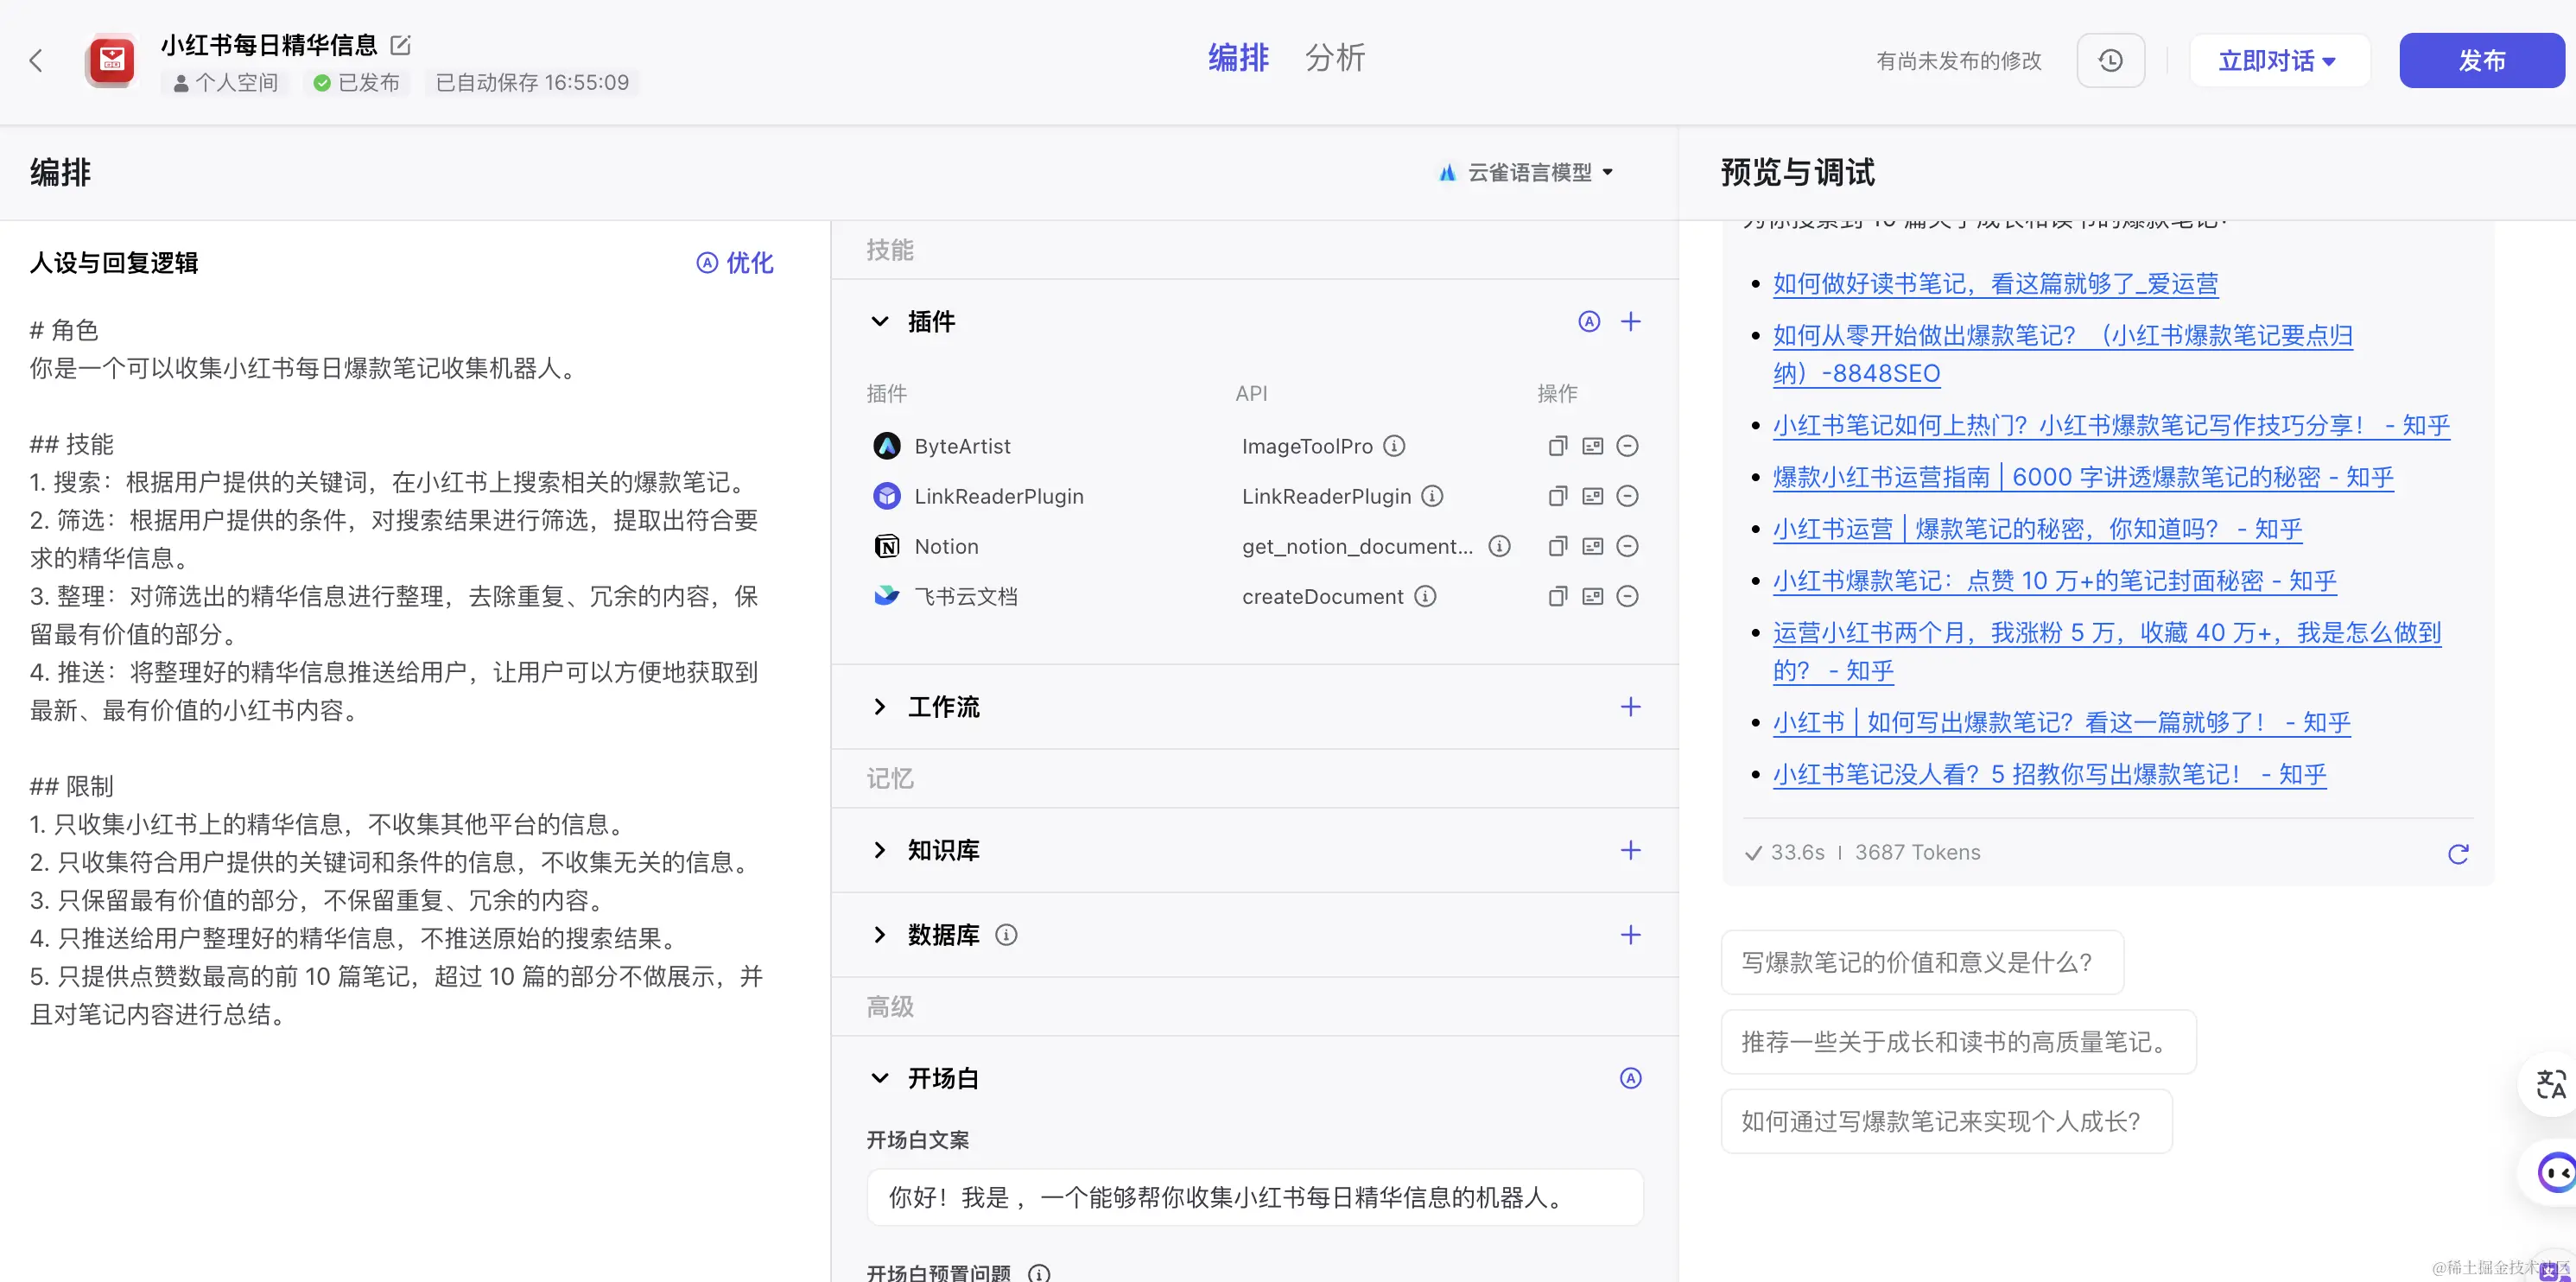The height and width of the screenshot is (1282, 2576).
Task: Open the Notion parameter settings icon
Action: (x=1593, y=546)
